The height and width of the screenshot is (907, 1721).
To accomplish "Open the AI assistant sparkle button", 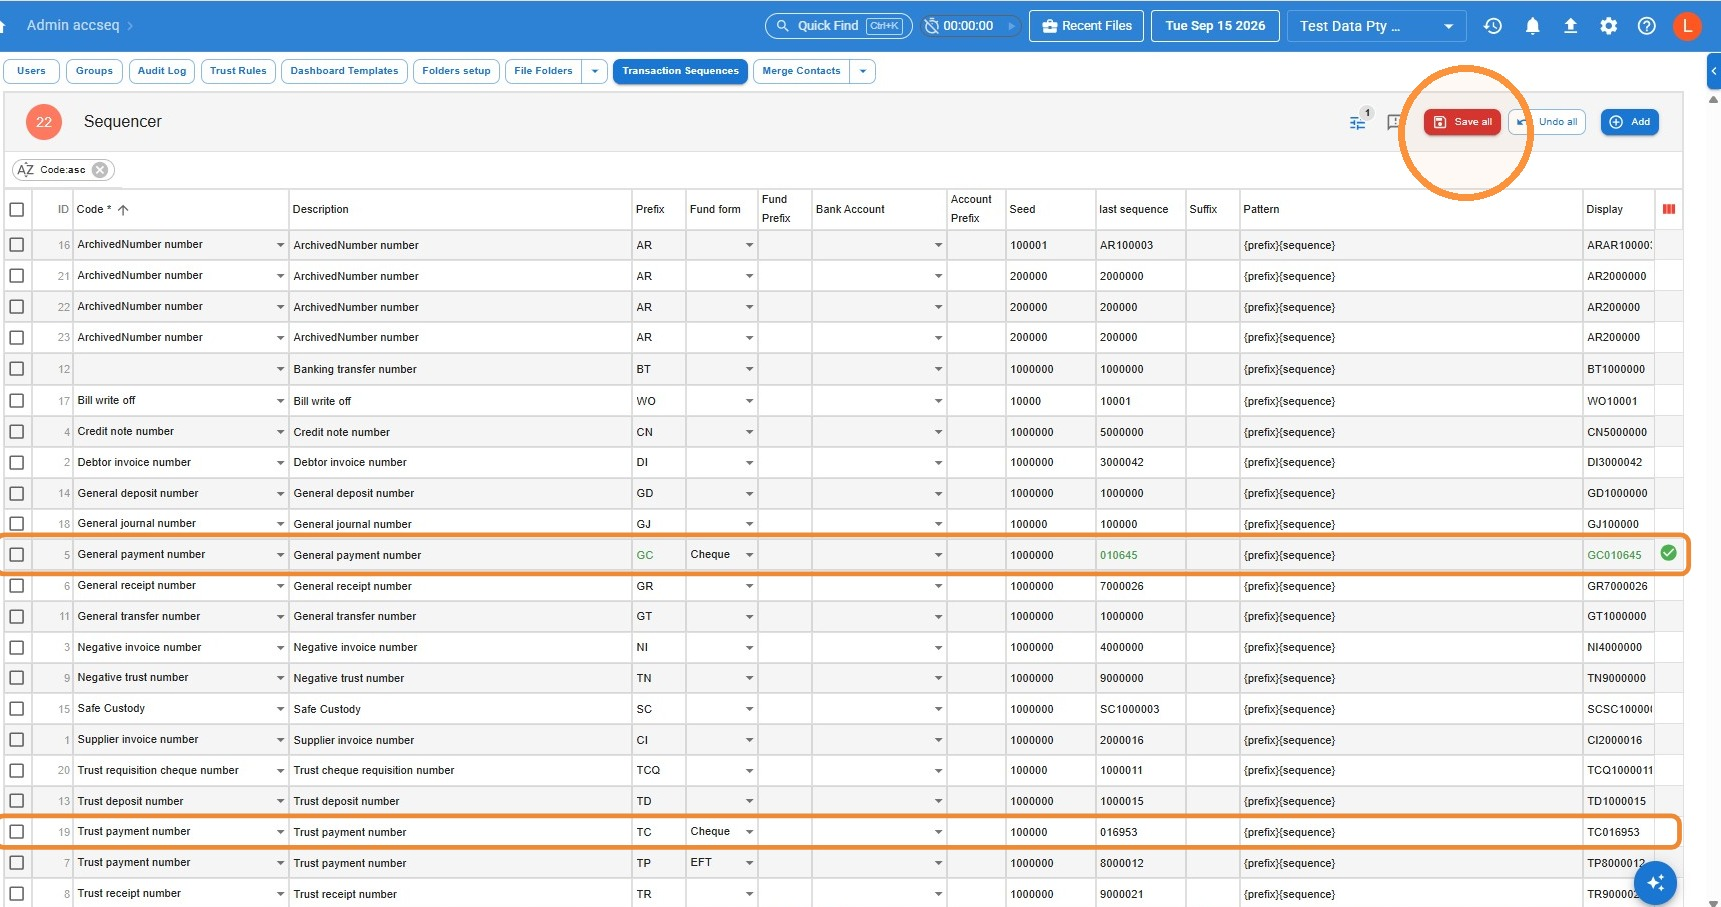I will [1655, 883].
